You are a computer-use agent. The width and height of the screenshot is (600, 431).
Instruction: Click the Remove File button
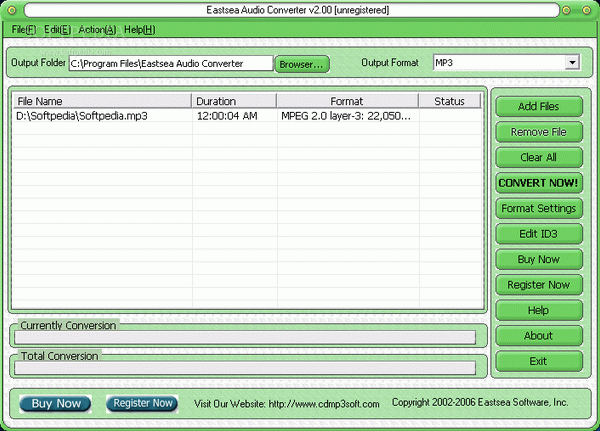coord(539,132)
